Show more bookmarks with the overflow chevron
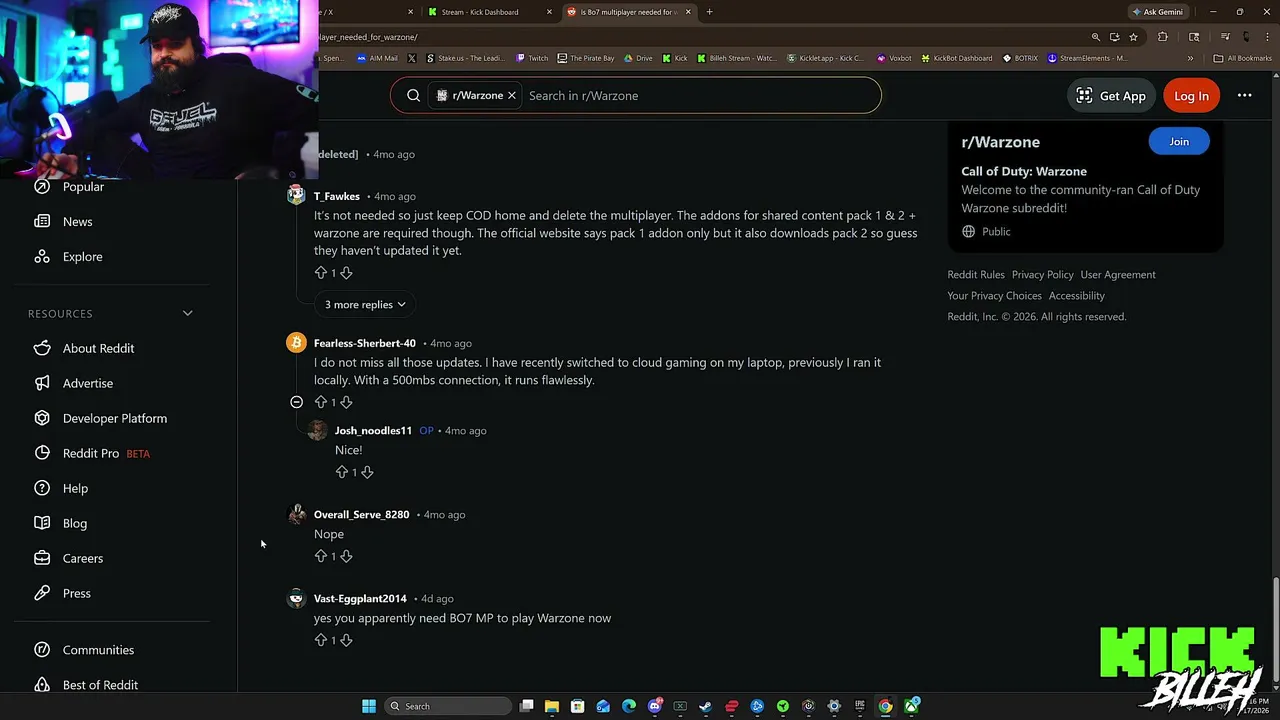Screen dimensions: 1280x720 click(x=1190, y=58)
